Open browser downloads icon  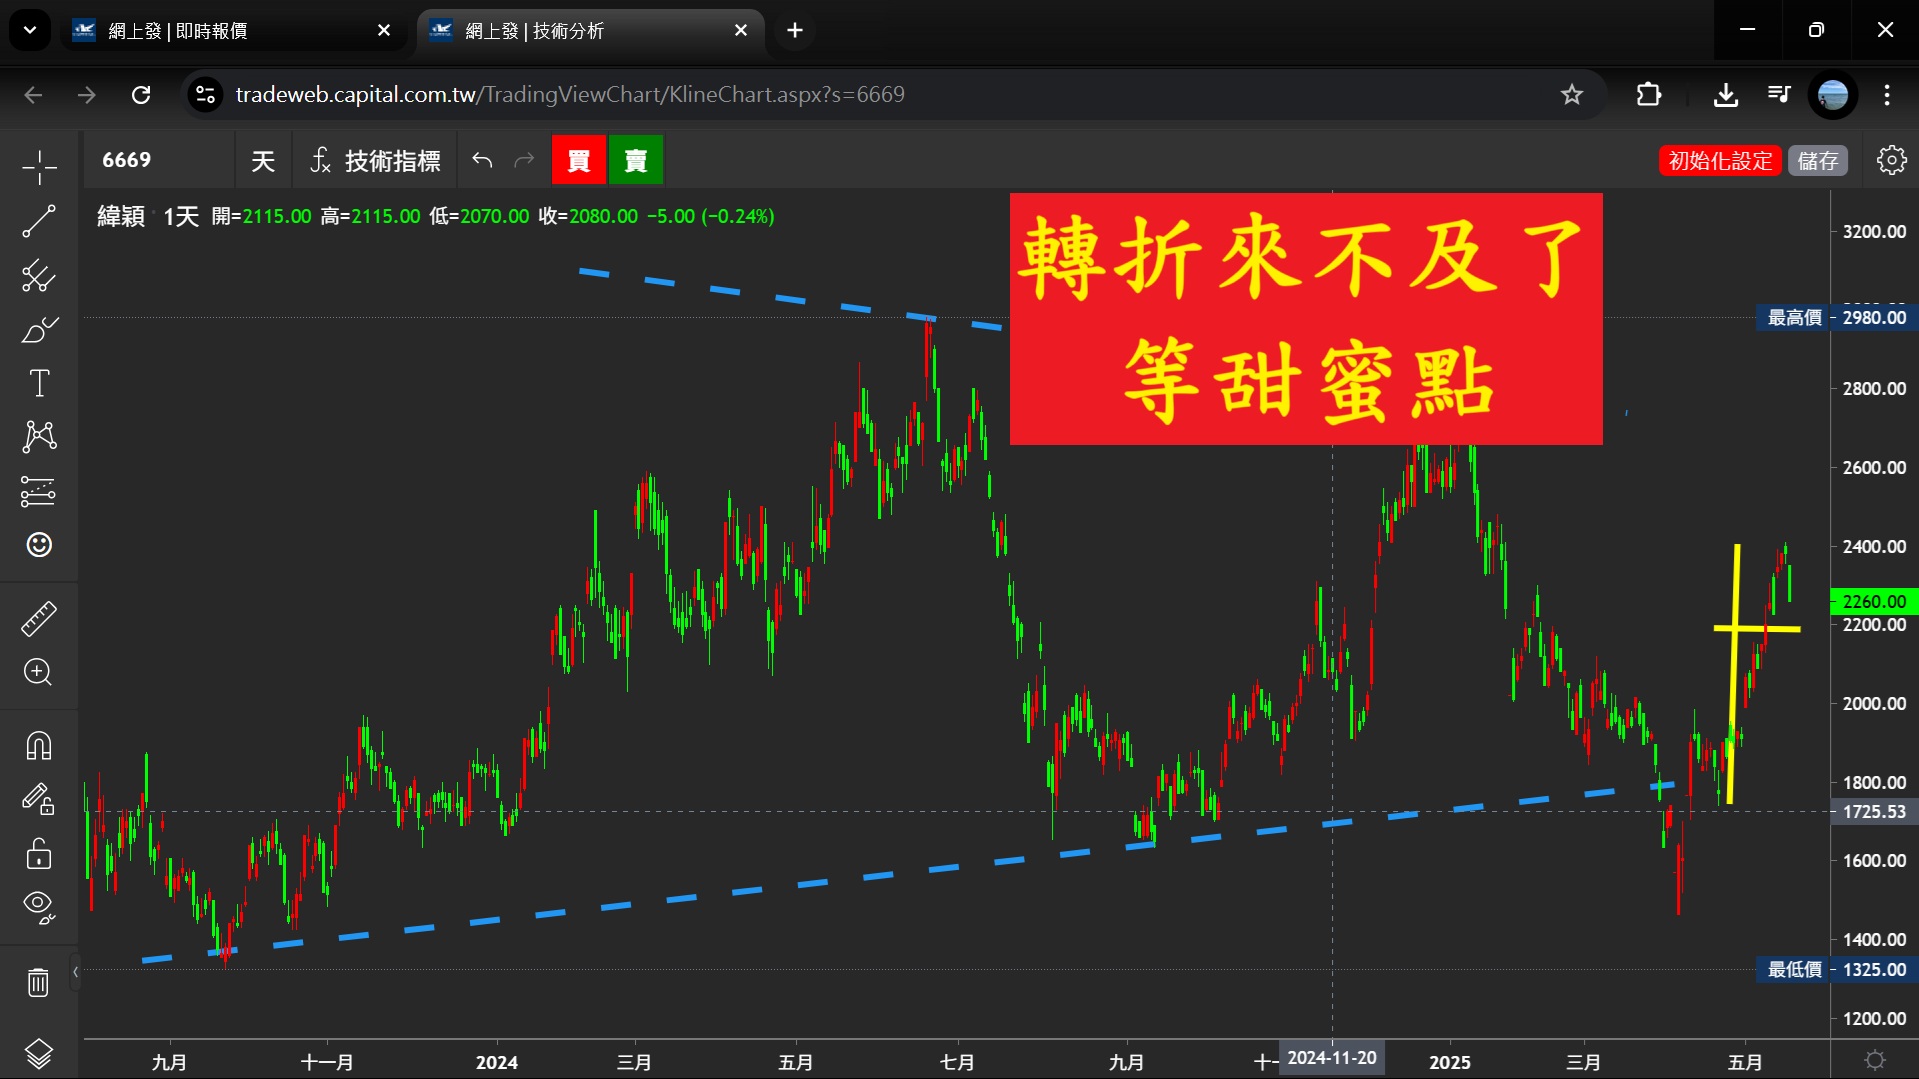tap(1725, 95)
